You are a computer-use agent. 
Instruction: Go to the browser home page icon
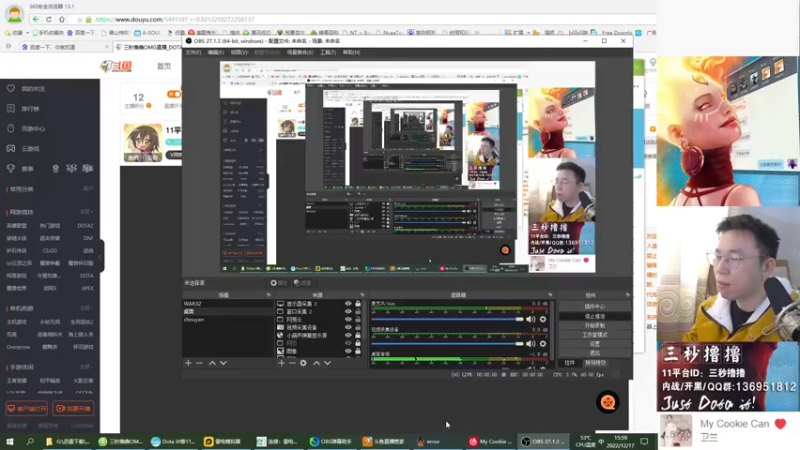[62, 19]
